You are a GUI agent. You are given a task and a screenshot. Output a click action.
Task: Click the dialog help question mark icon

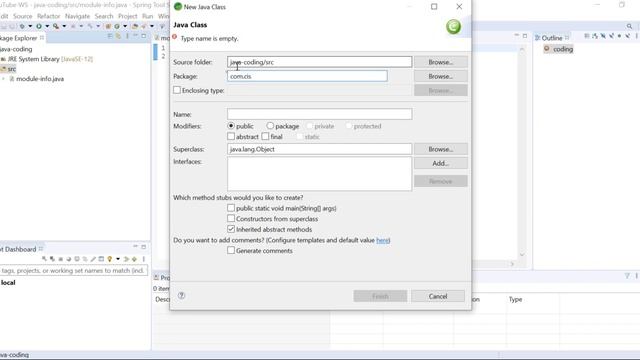[182, 296]
